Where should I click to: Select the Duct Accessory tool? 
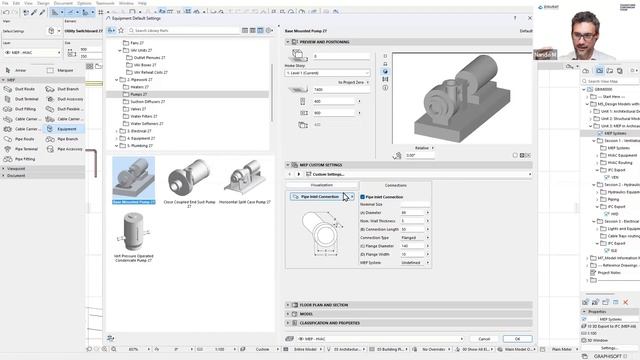[63, 99]
